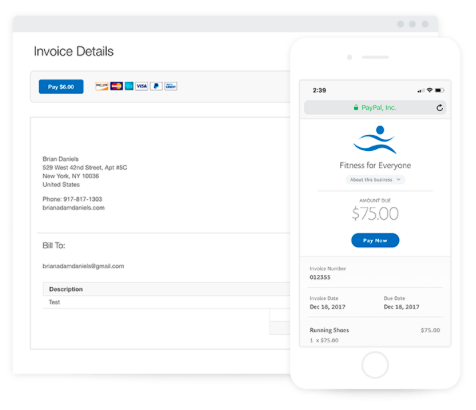The height and width of the screenshot is (410, 476).
Task: Click the Description column header
Action: point(66,289)
